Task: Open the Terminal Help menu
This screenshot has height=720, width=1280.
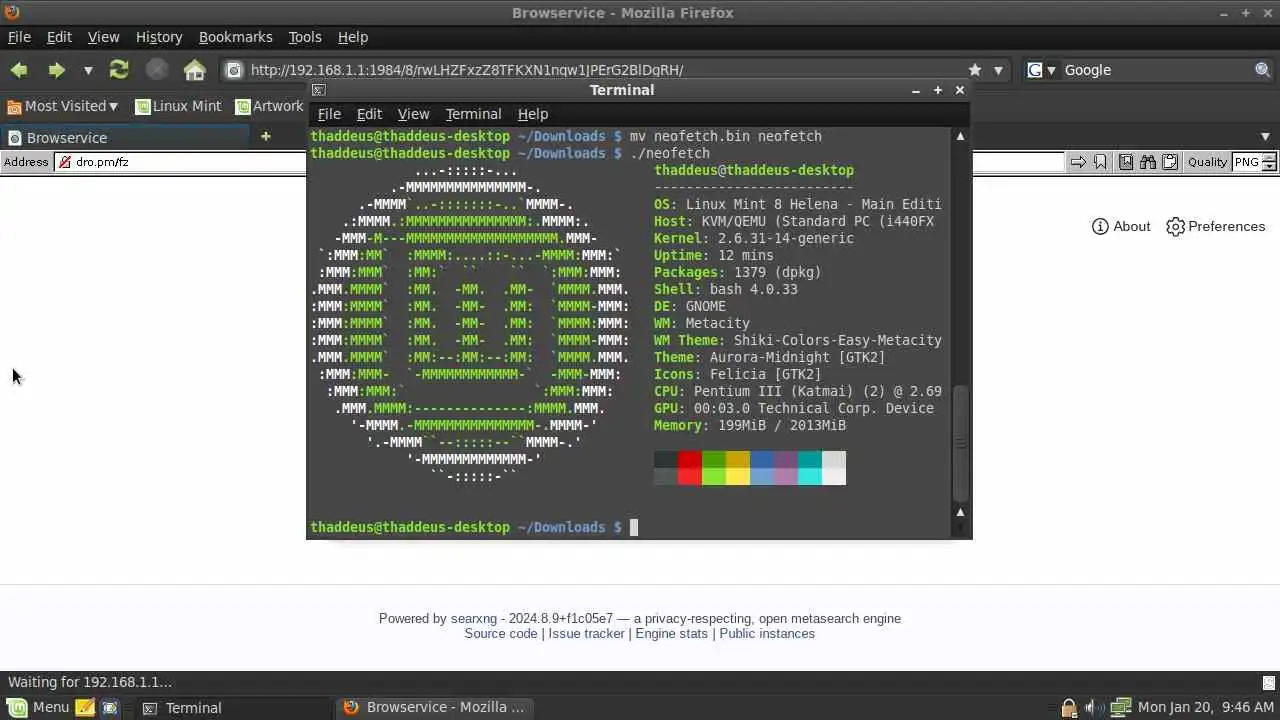Action: (532, 114)
